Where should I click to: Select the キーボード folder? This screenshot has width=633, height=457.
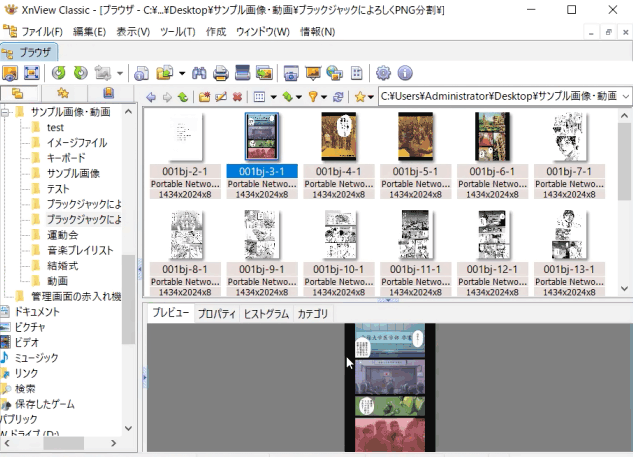(x=66, y=158)
